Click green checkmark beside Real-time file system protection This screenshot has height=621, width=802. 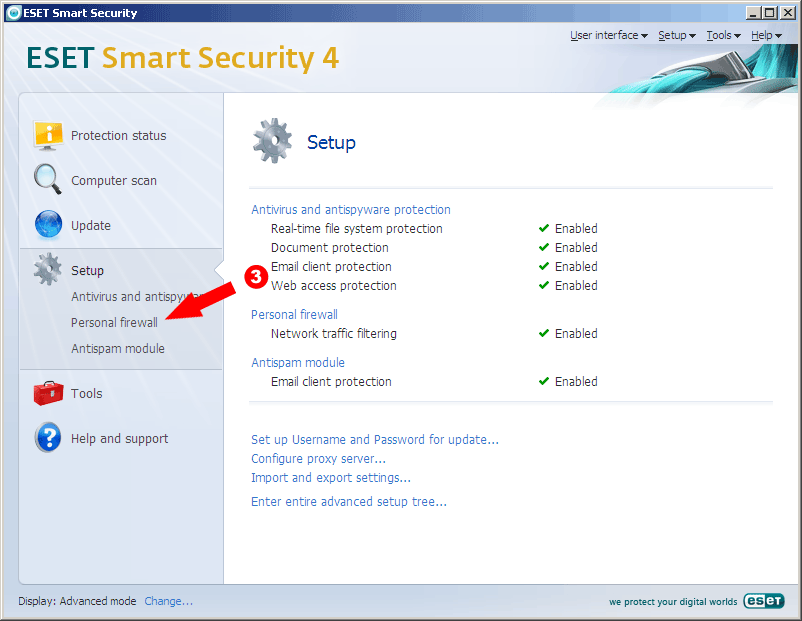point(544,228)
